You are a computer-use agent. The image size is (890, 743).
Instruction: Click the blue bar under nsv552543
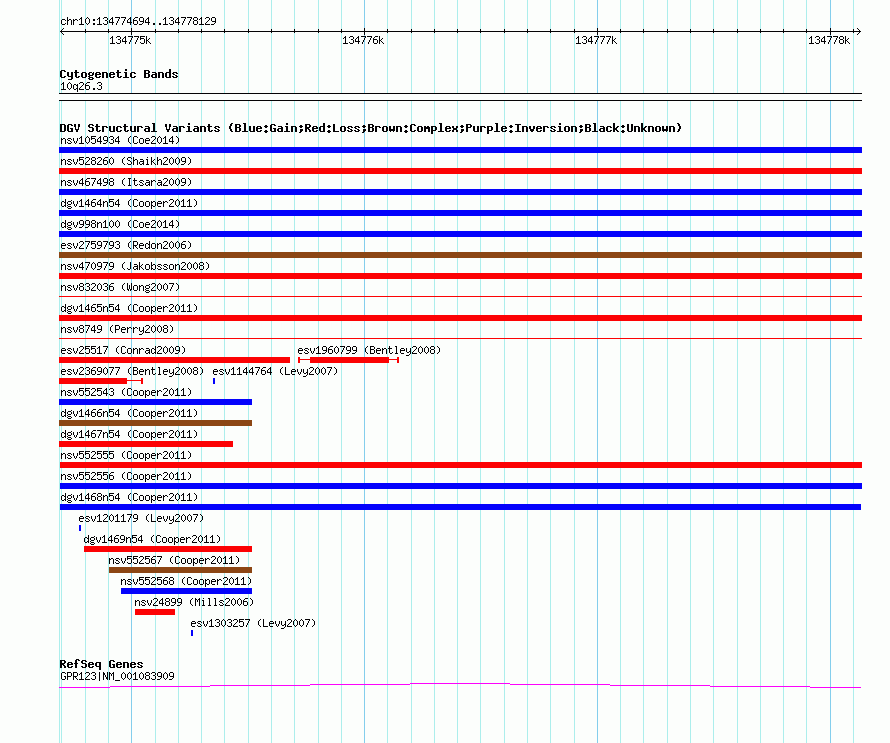[x=156, y=402]
